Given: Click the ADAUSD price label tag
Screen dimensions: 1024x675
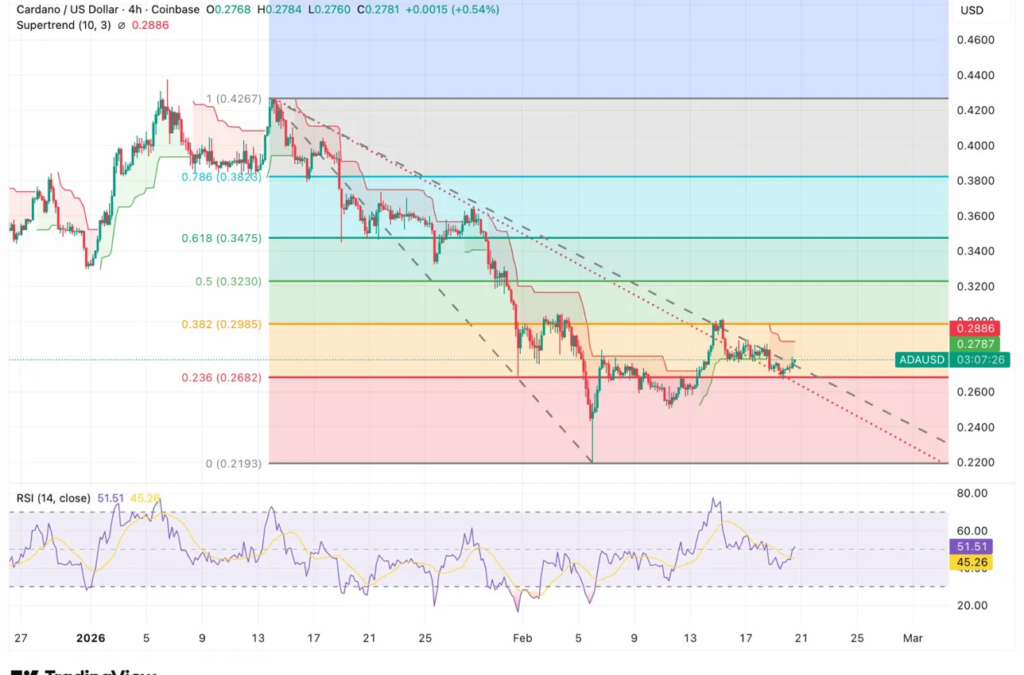Looking at the screenshot, I should click(x=921, y=359).
